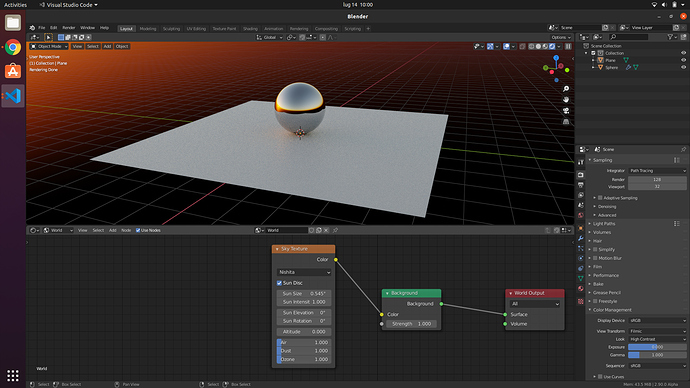The image size is (690, 388).
Task: Pause the viewport render preview
Action: tap(568, 46)
